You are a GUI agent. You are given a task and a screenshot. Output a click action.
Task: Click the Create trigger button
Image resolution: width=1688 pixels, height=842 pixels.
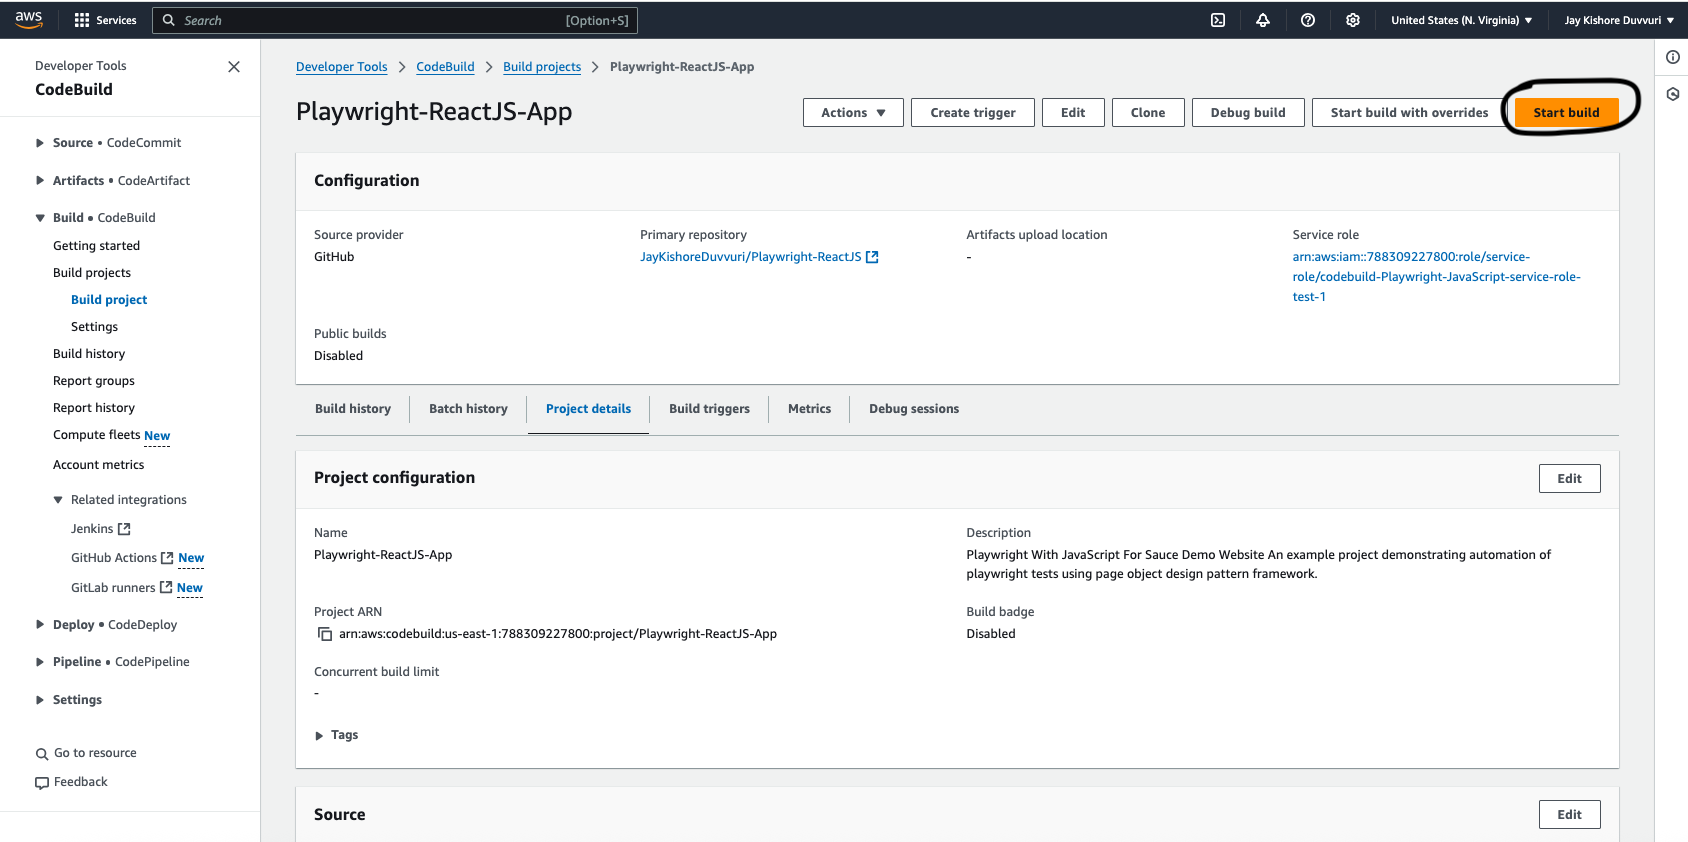coord(973,113)
